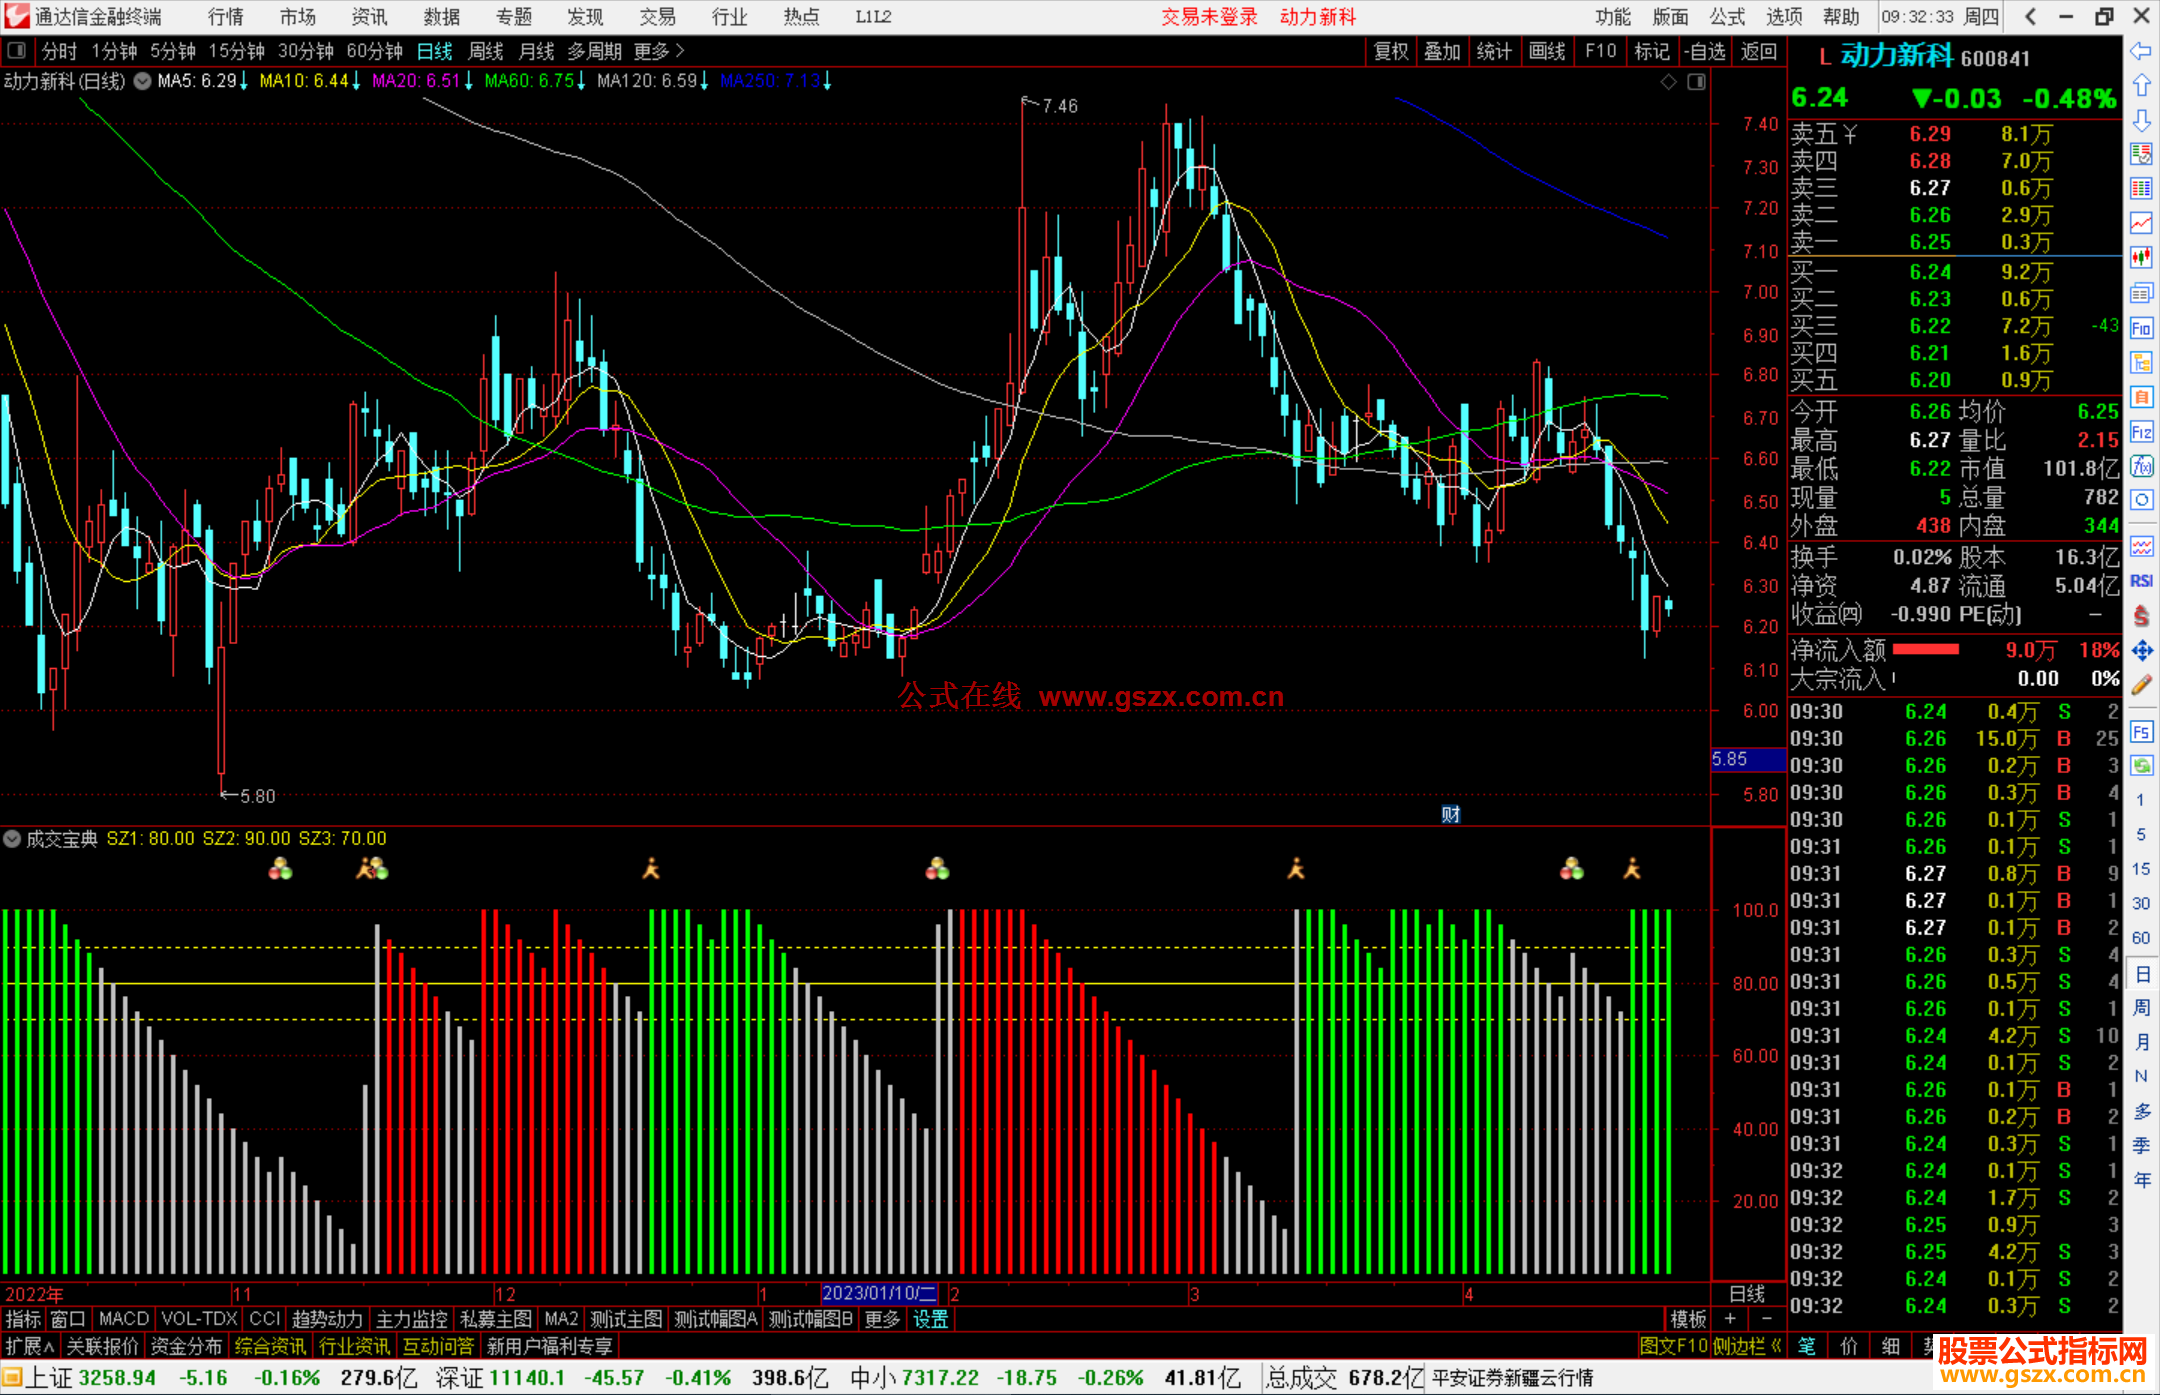The height and width of the screenshot is (1395, 2160).
Task: Select the pencil drawing tool icon
Action: pos(2141,685)
